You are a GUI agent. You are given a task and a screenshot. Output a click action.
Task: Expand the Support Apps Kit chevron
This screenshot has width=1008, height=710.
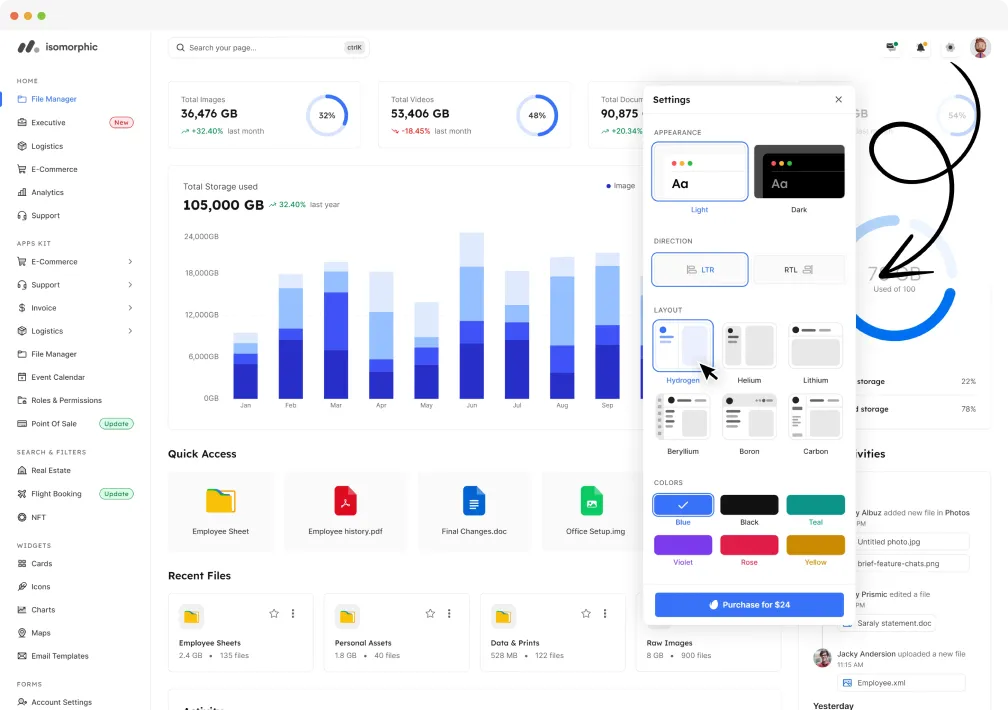[x=130, y=285]
